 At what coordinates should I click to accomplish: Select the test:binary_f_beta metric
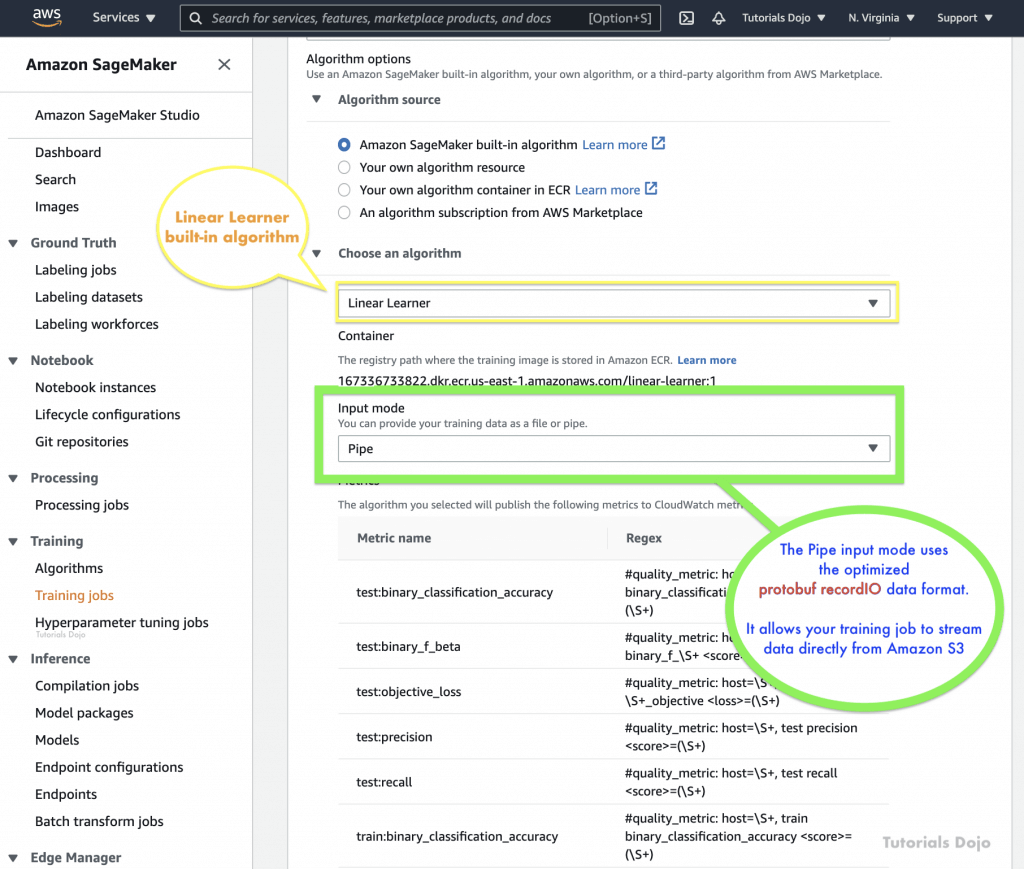[x=408, y=646]
